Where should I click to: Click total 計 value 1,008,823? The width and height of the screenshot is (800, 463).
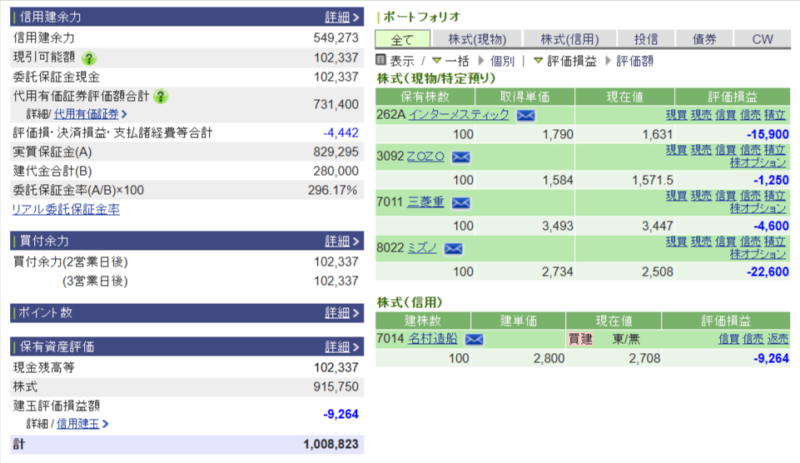331,444
